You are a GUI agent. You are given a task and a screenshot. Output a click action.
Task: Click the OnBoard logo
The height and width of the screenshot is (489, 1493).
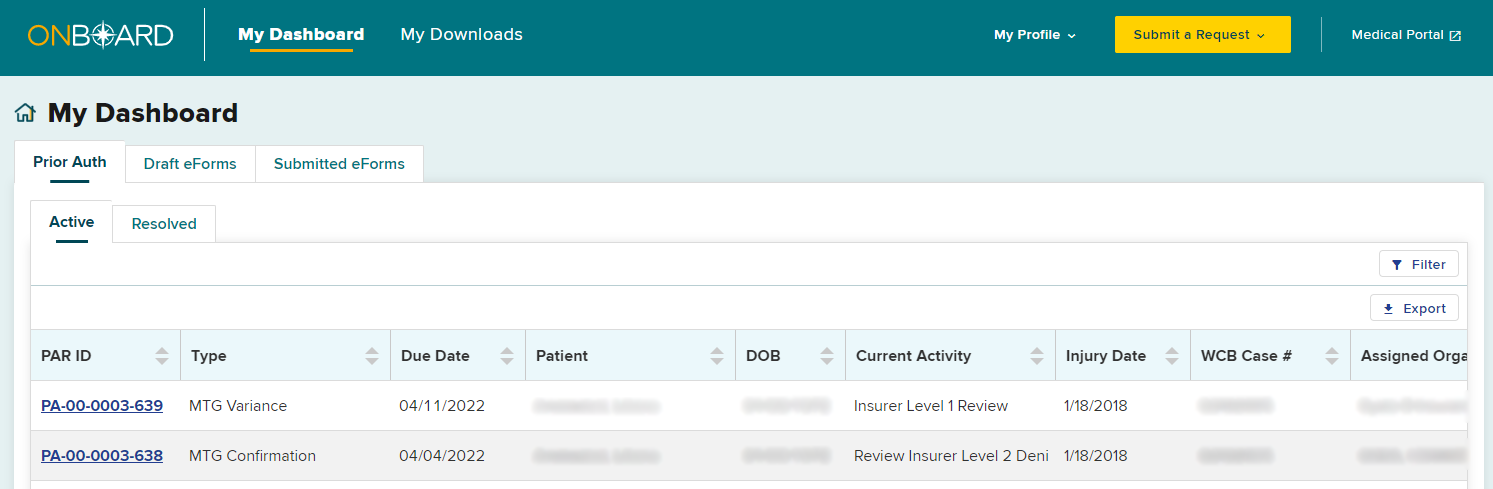pyautogui.click(x=100, y=35)
